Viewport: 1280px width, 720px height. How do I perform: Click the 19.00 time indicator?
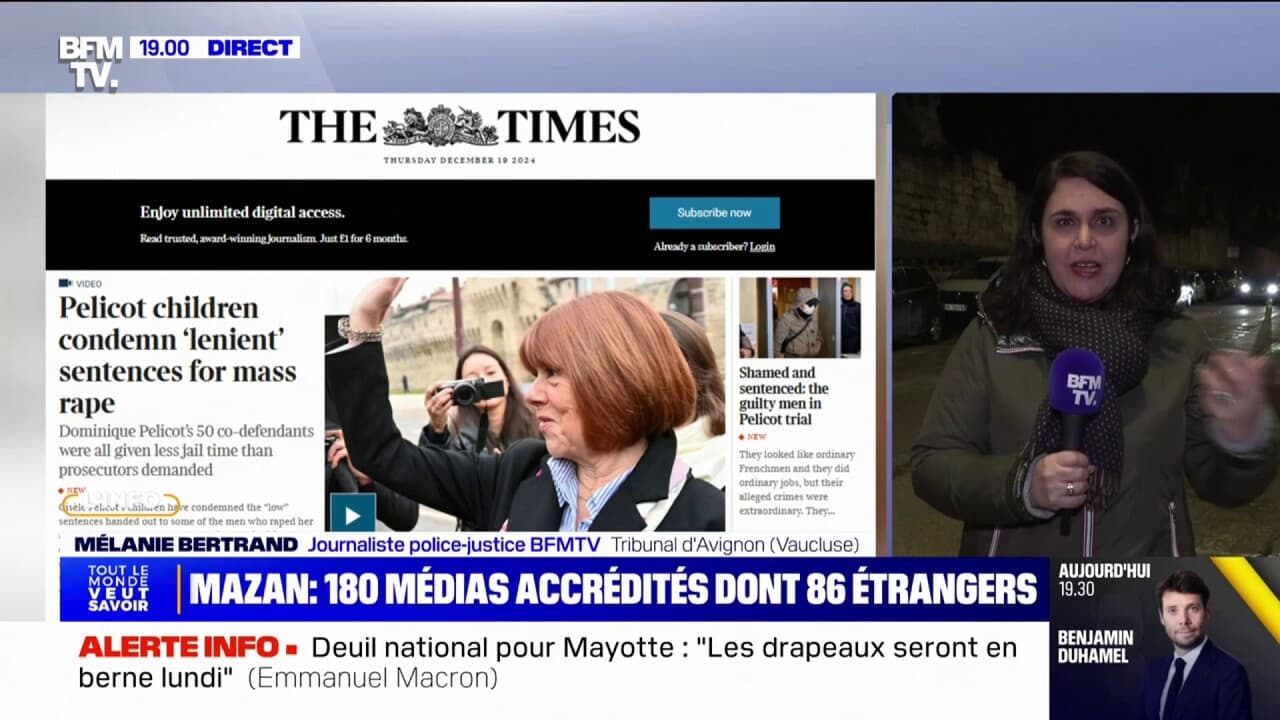point(164,47)
